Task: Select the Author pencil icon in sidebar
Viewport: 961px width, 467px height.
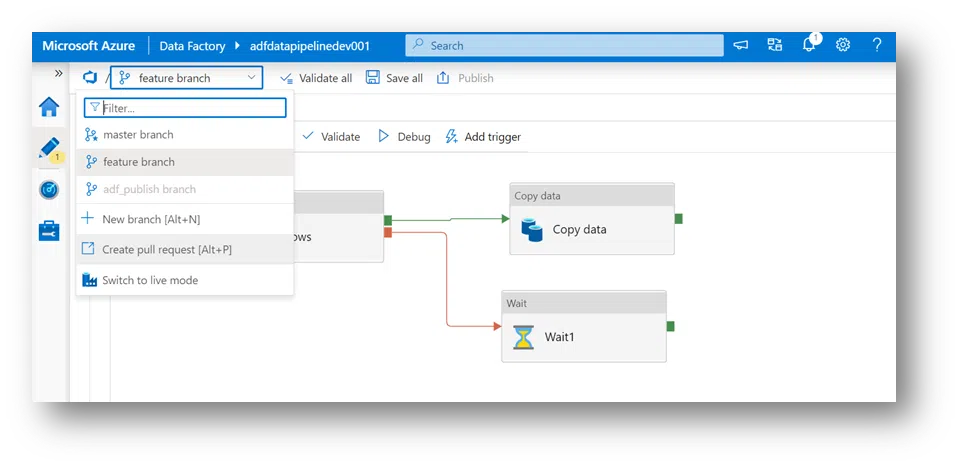Action: tap(49, 149)
